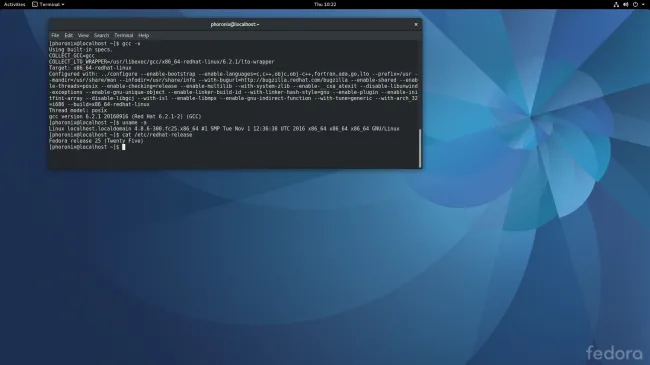Viewport: 650px width, 365px height.
Task: Click the 'Fedora release 25 (Twenty Five)' line
Action: point(96,141)
